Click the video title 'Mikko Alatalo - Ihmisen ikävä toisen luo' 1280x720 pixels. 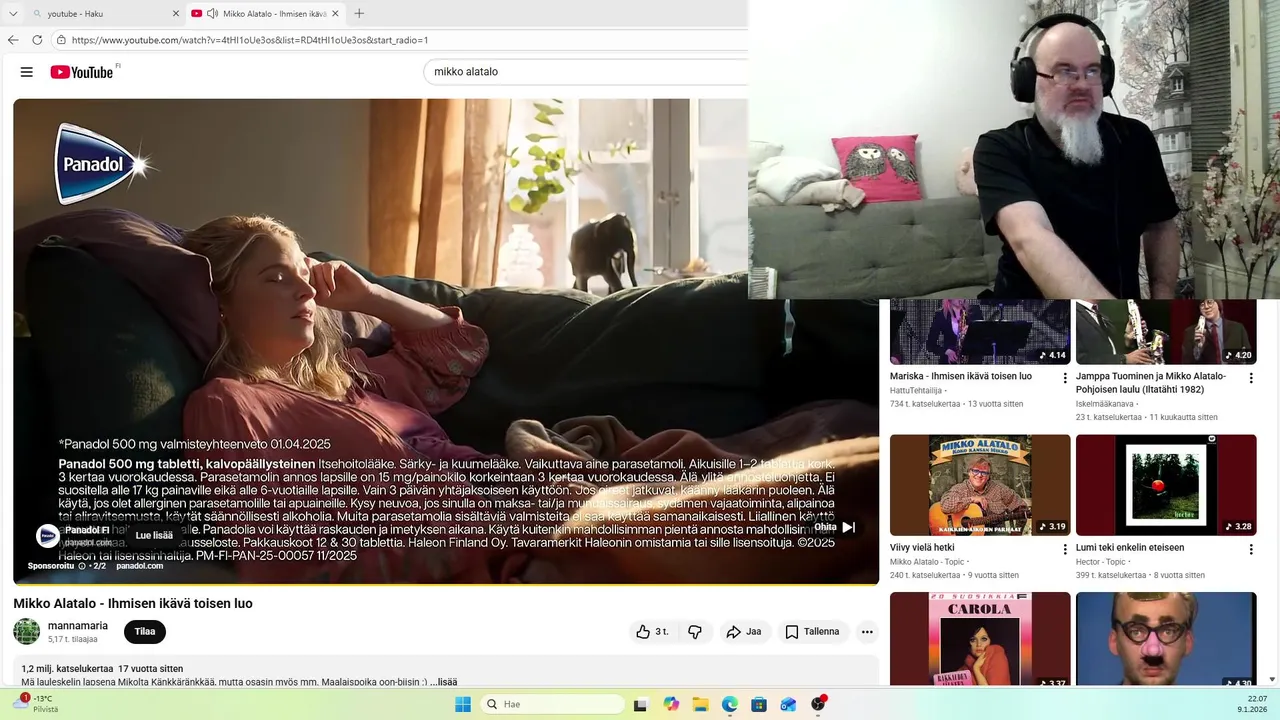(133, 603)
